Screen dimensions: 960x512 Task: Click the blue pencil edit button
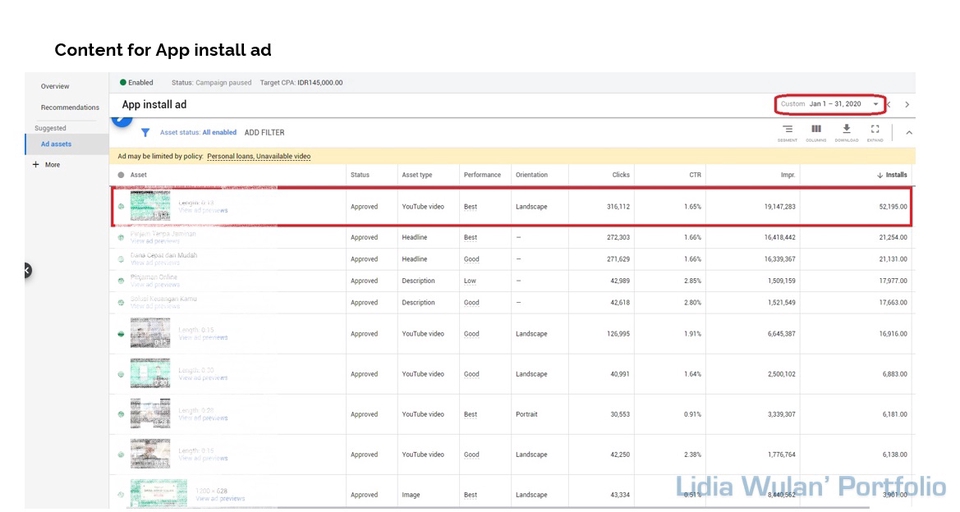point(122,119)
